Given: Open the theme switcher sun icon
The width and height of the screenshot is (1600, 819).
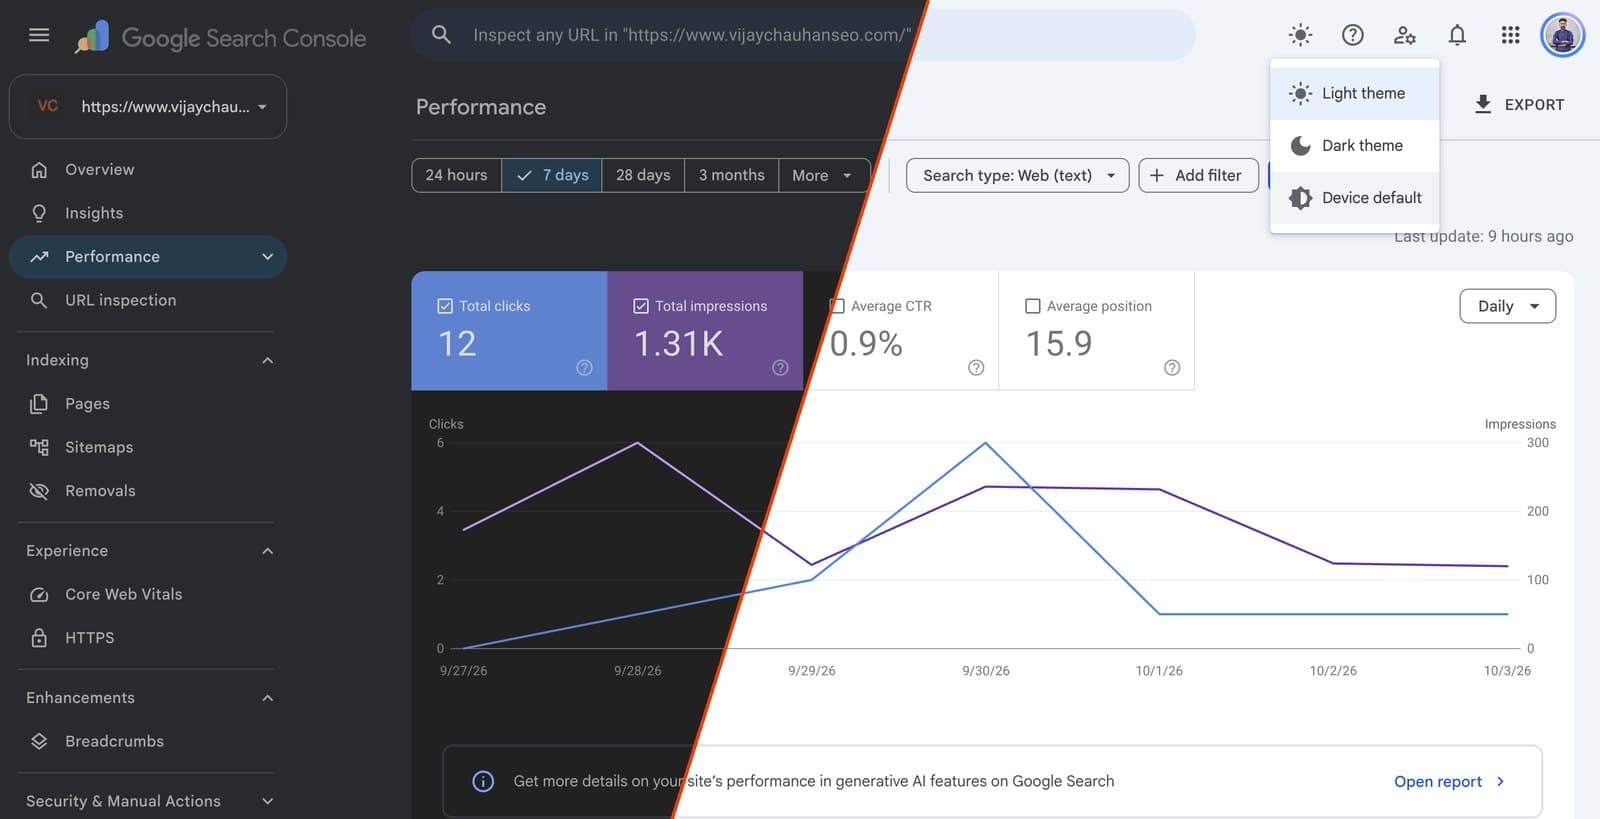Looking at the screenshot, I should [x=1300, y=35].
